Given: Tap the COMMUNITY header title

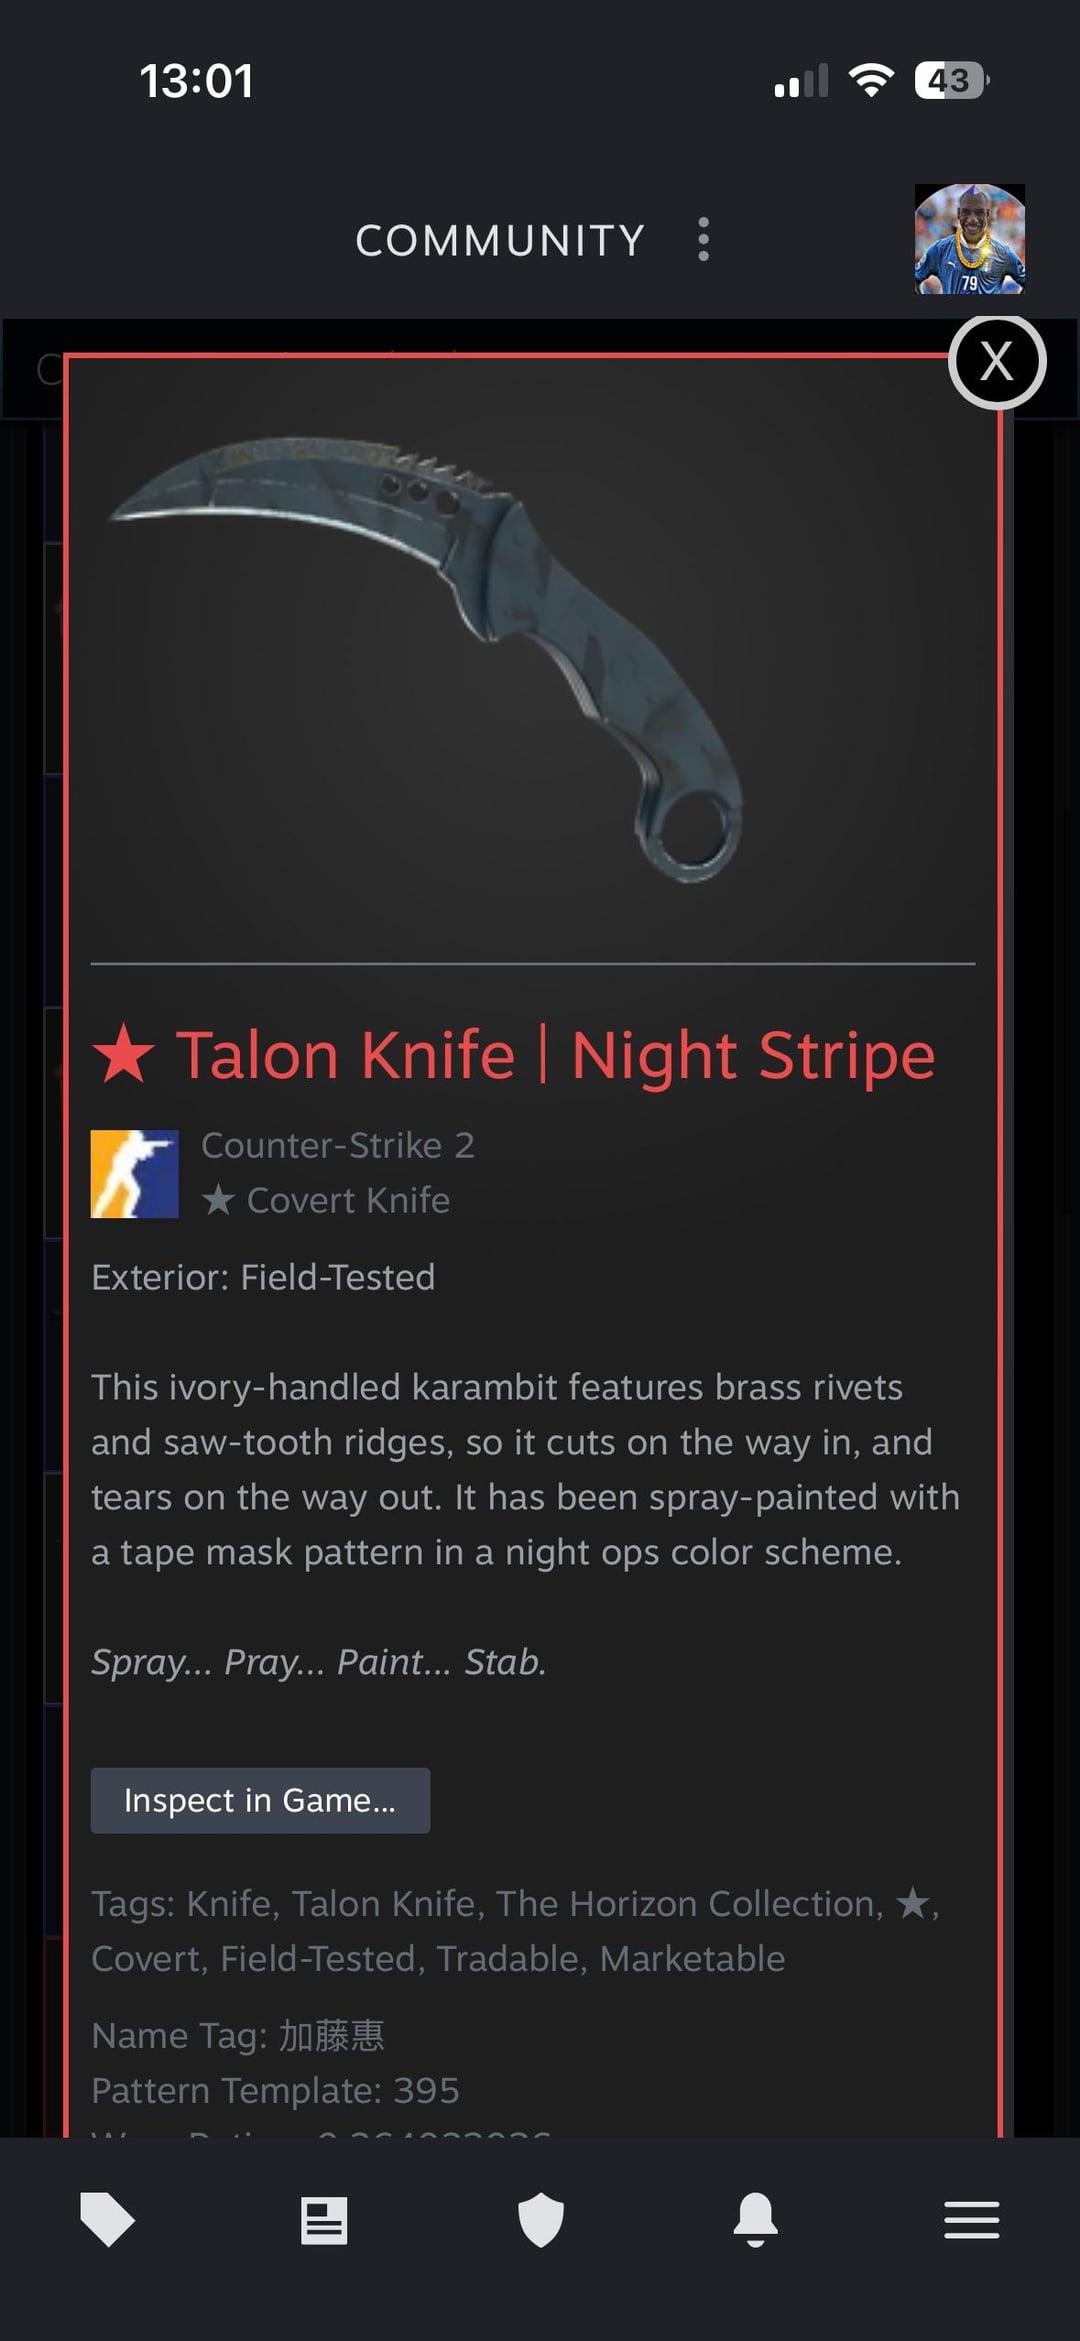Looking at the screenshot, I should [500, 240].
